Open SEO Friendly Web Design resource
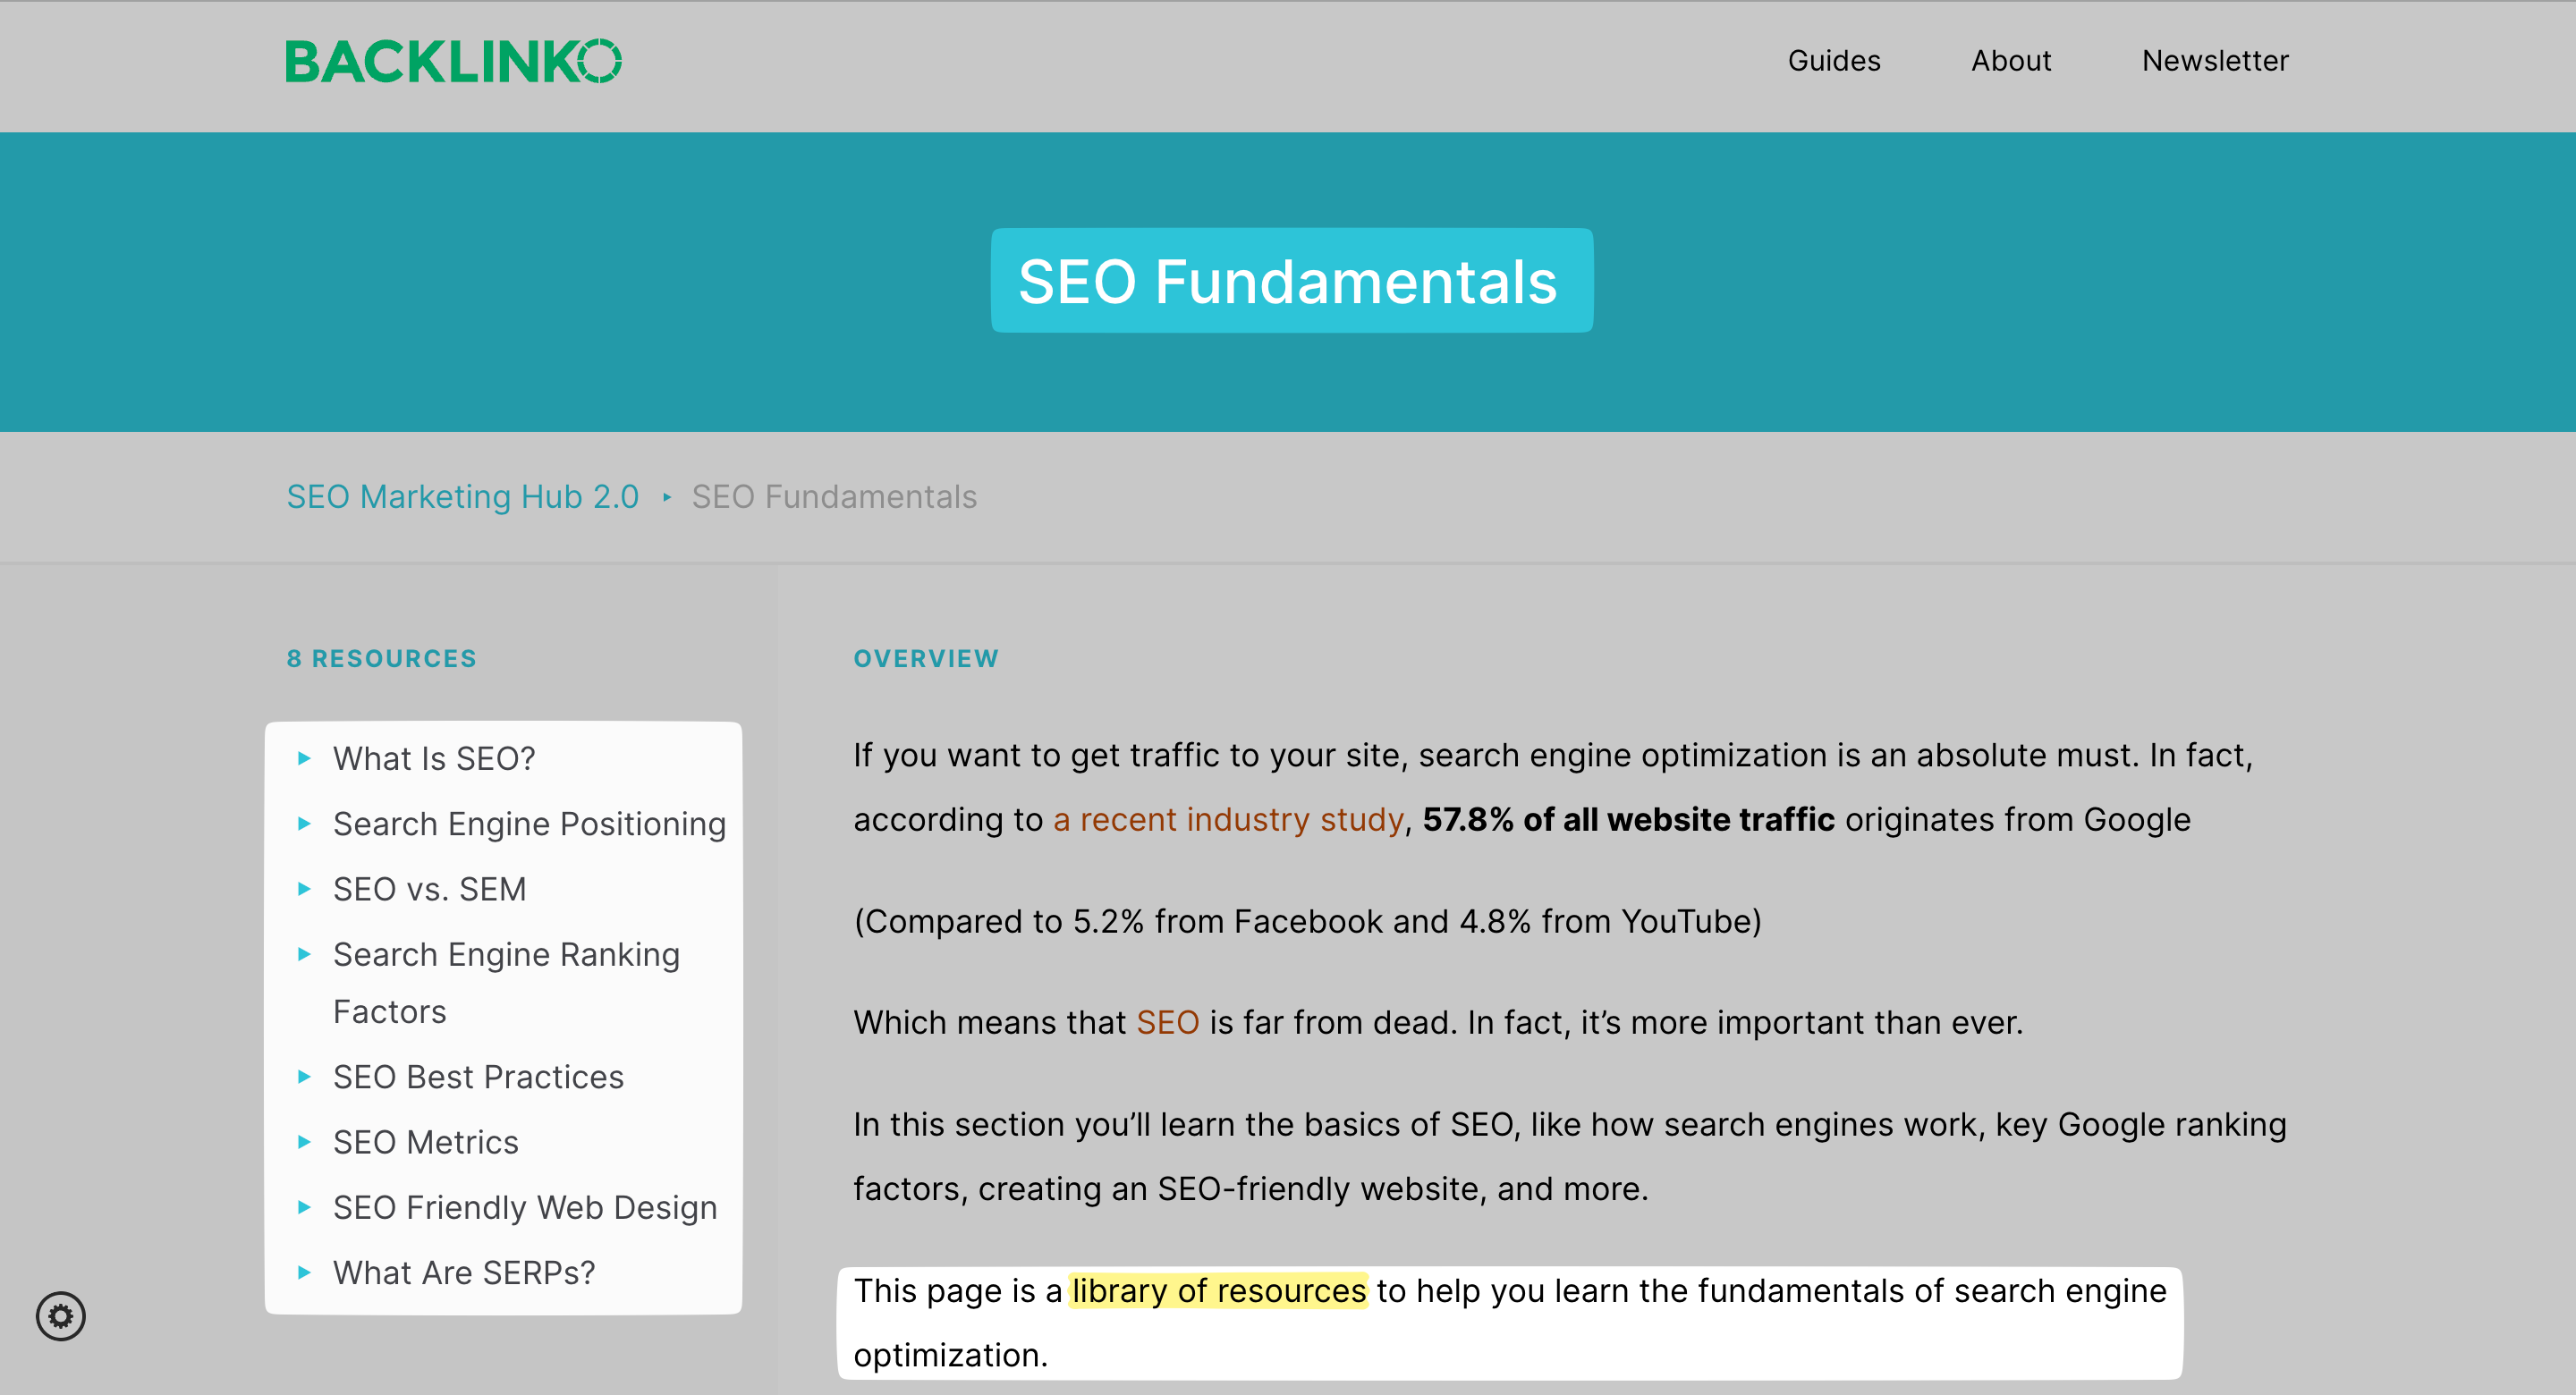This screenshot has height=1395, width=2576. point(525,1208)
